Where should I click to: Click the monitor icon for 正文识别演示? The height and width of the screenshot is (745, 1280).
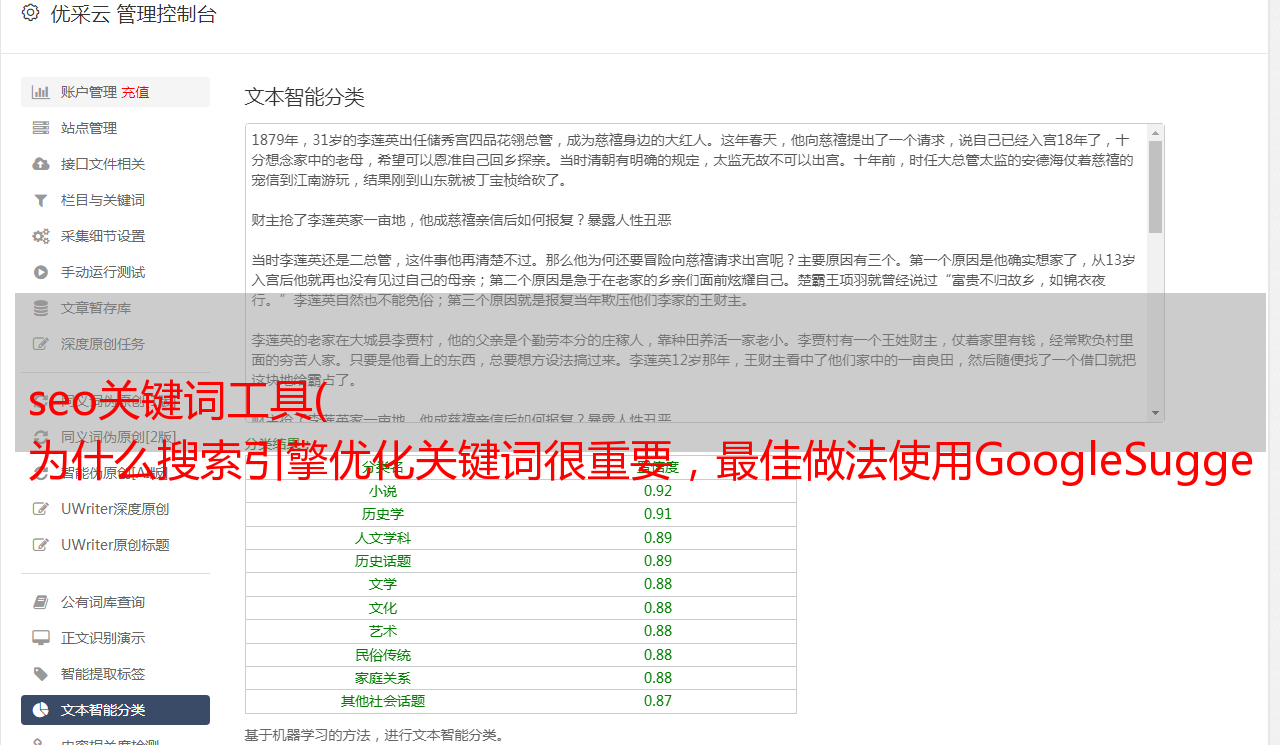click(41, 638)
